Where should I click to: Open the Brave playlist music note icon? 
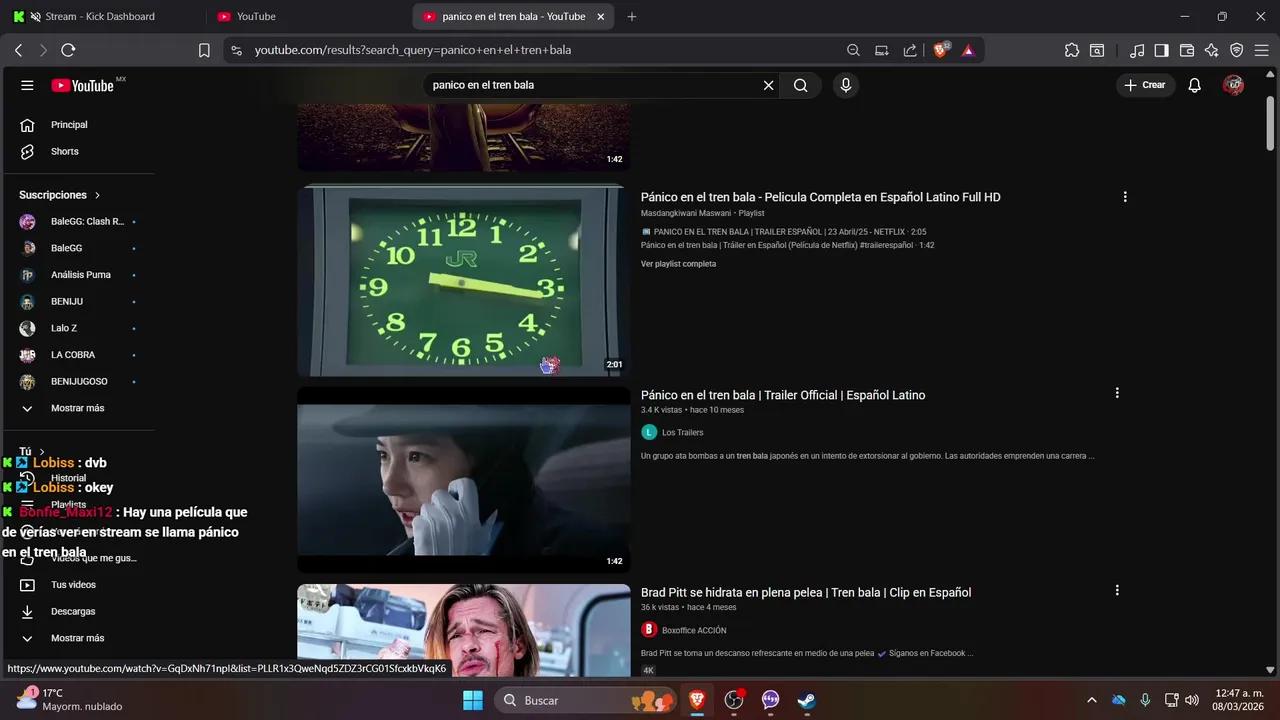[x=1137, y=50]
